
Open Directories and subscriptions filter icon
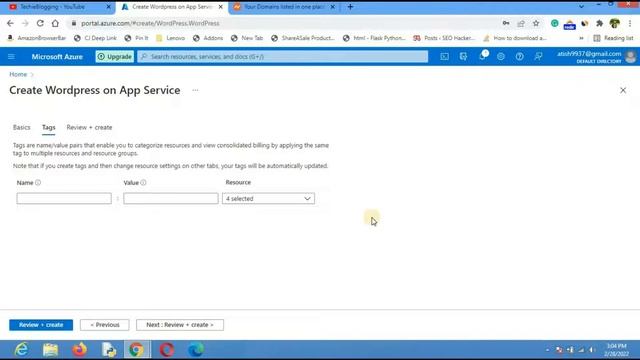point(463,56)
